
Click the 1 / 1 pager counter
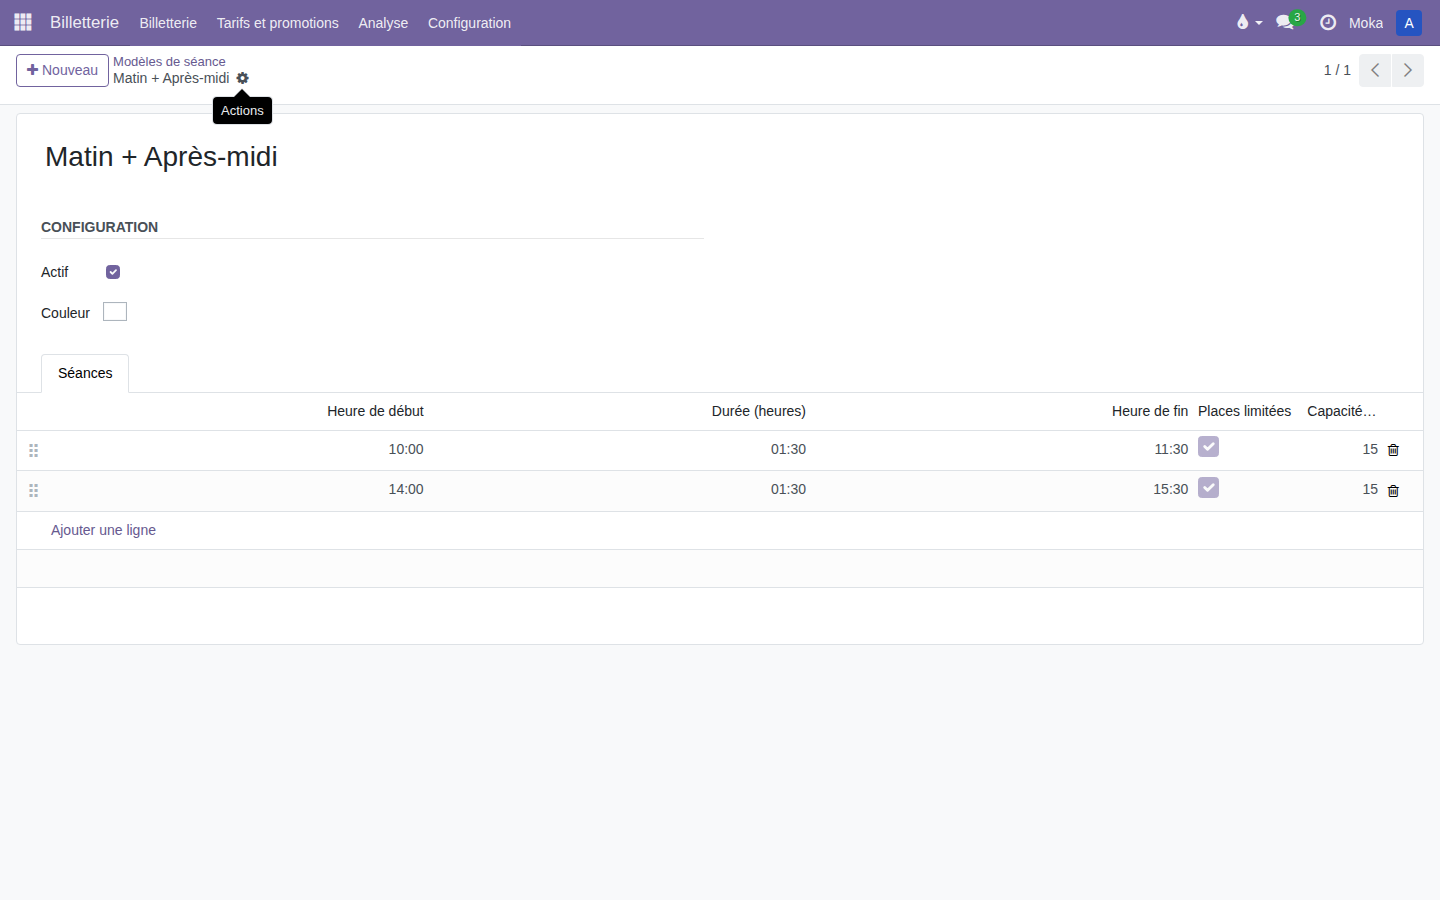(x=1337, y=70)
